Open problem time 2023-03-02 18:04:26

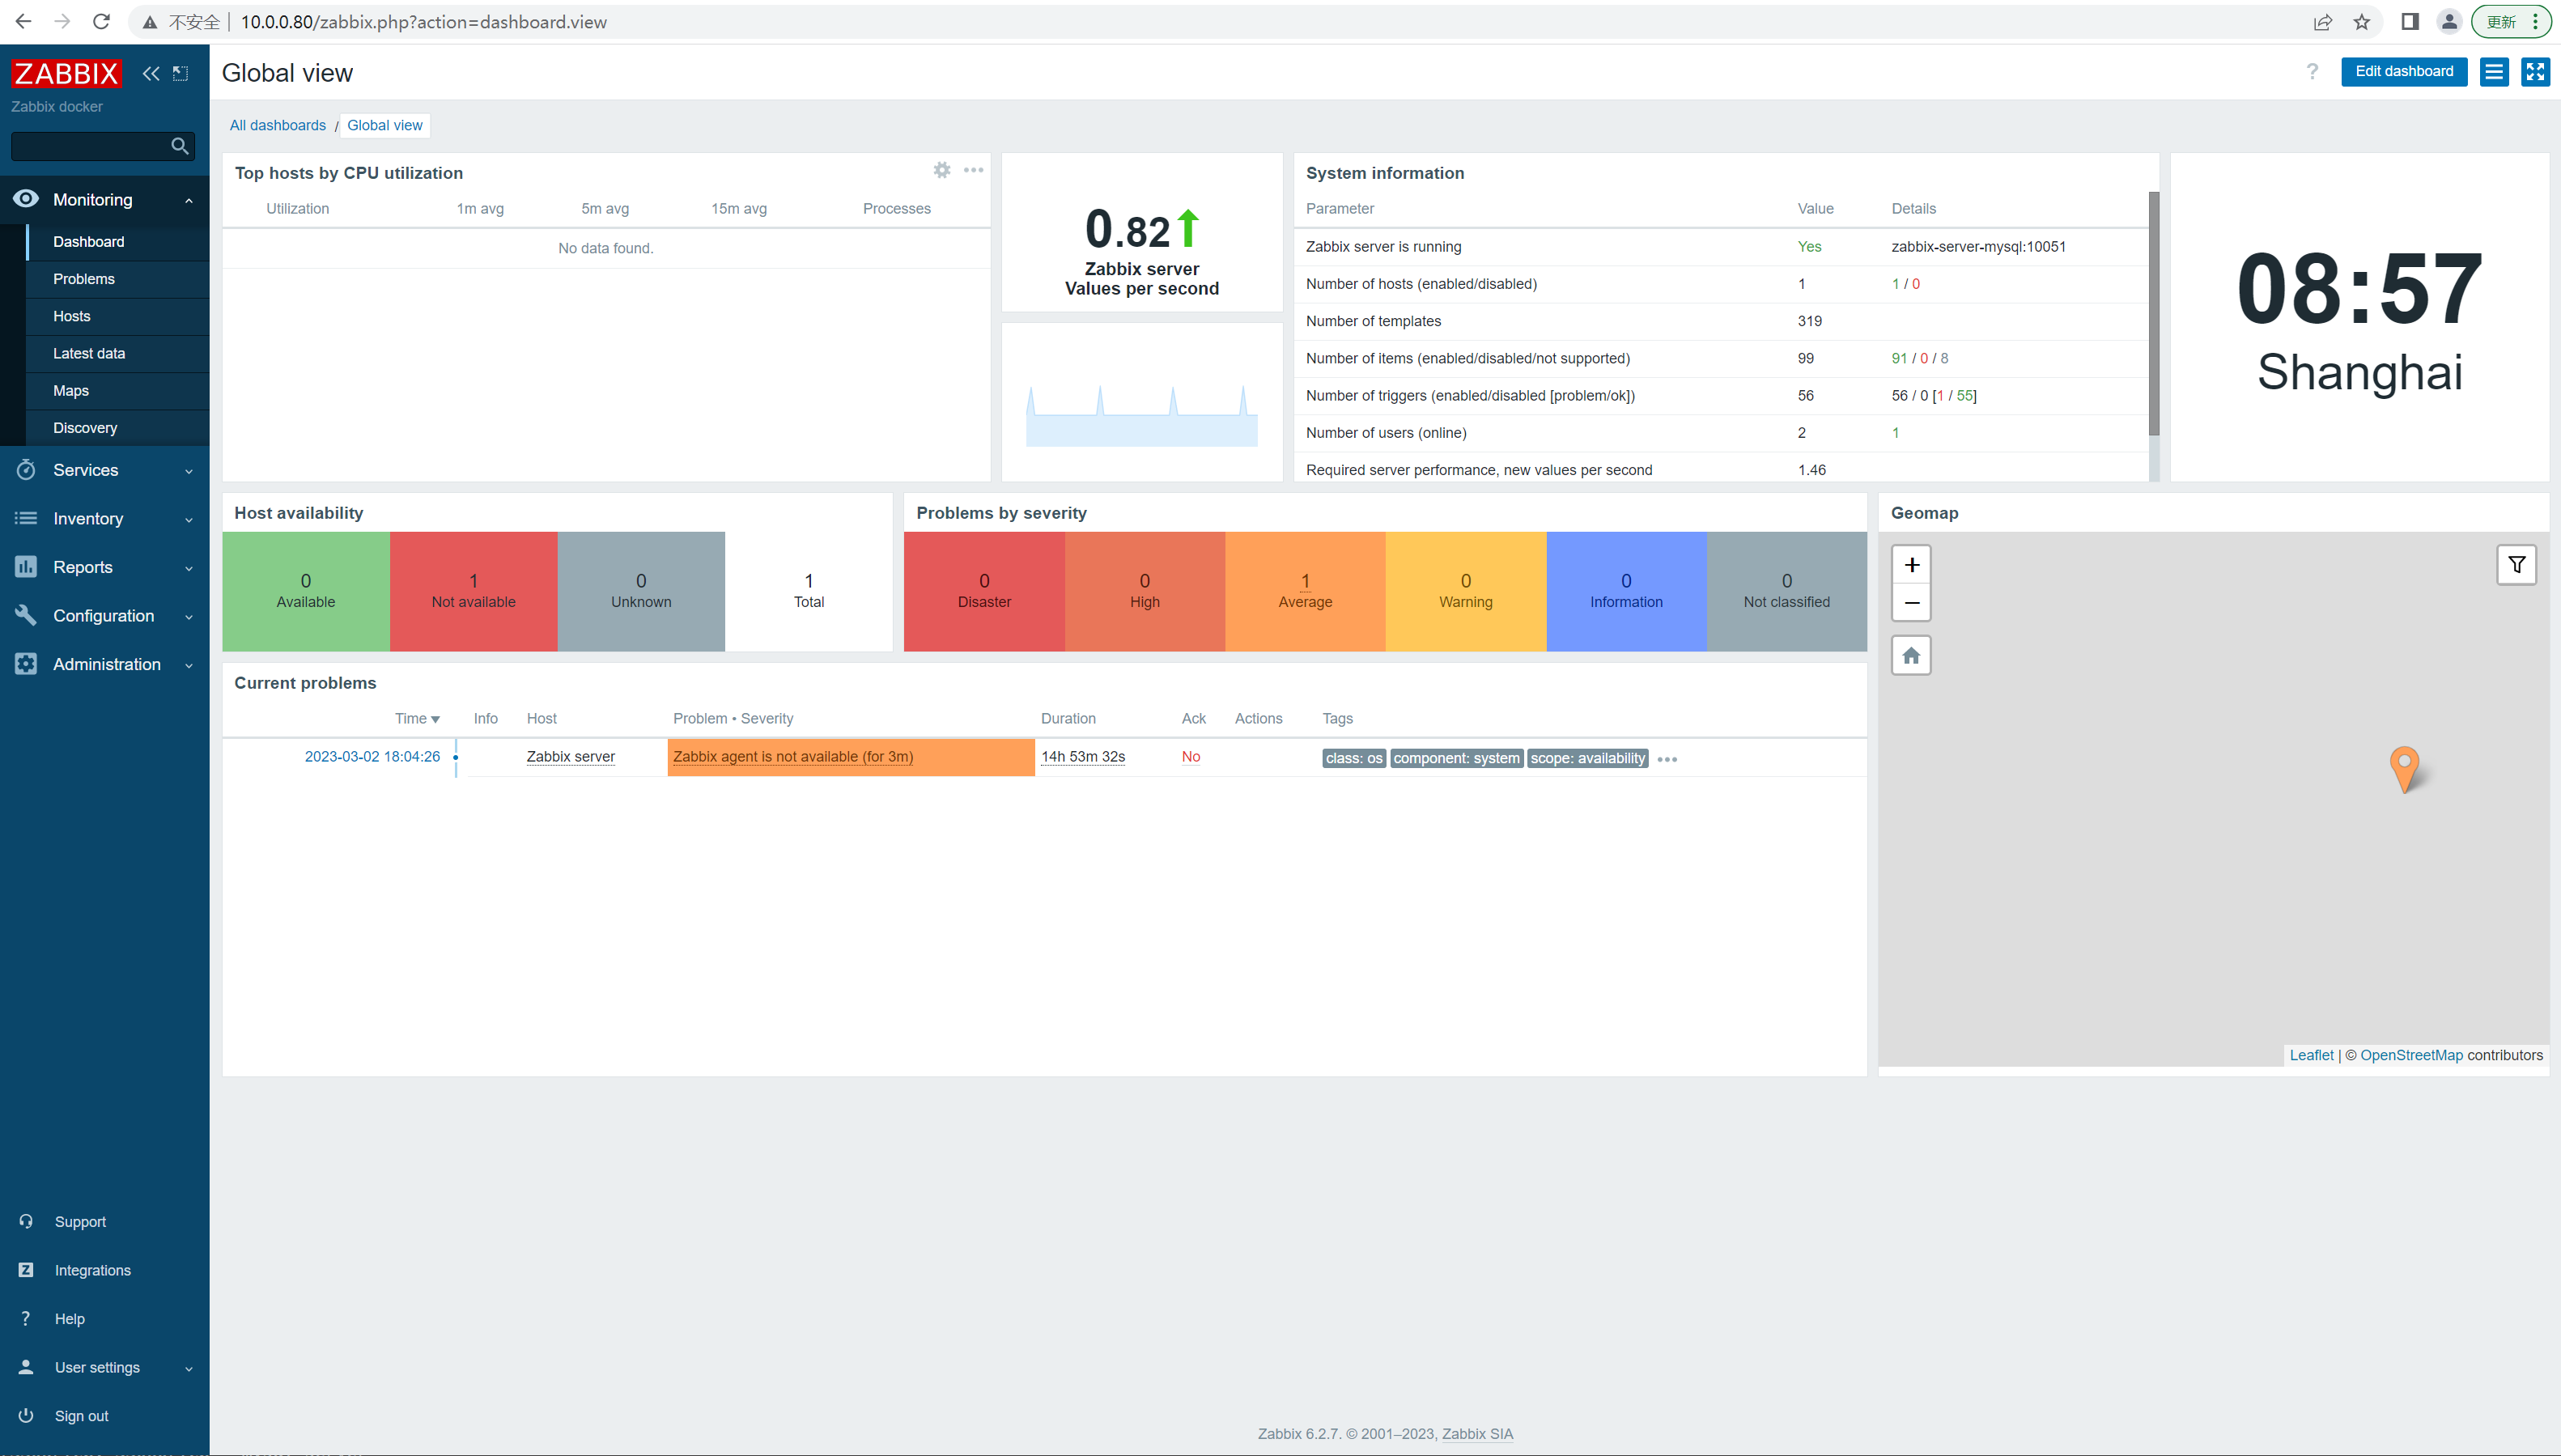pyautogui.click(x=372, y=756)
